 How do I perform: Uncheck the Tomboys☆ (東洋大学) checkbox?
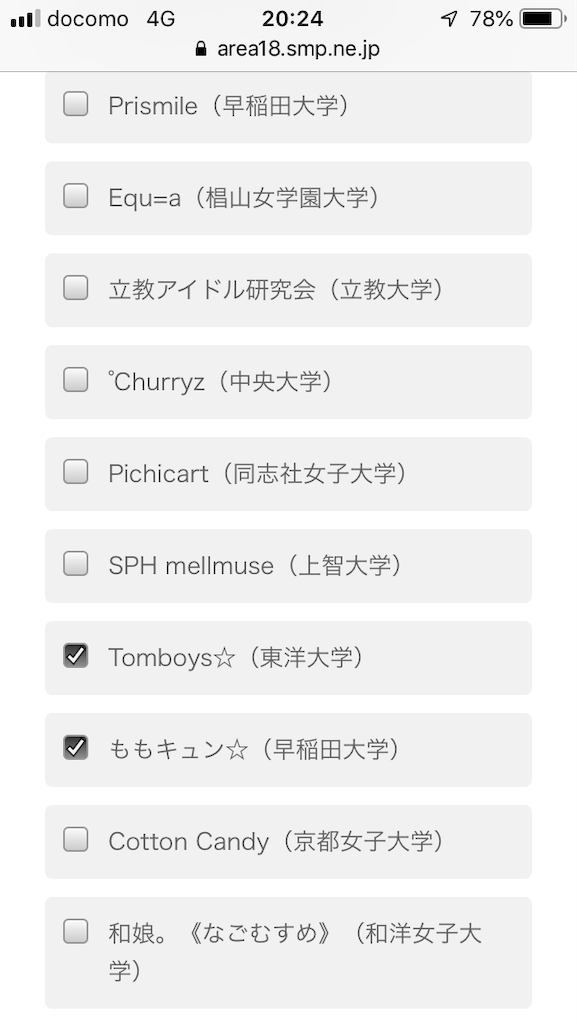pyautogui.click(x=76, y=656)
